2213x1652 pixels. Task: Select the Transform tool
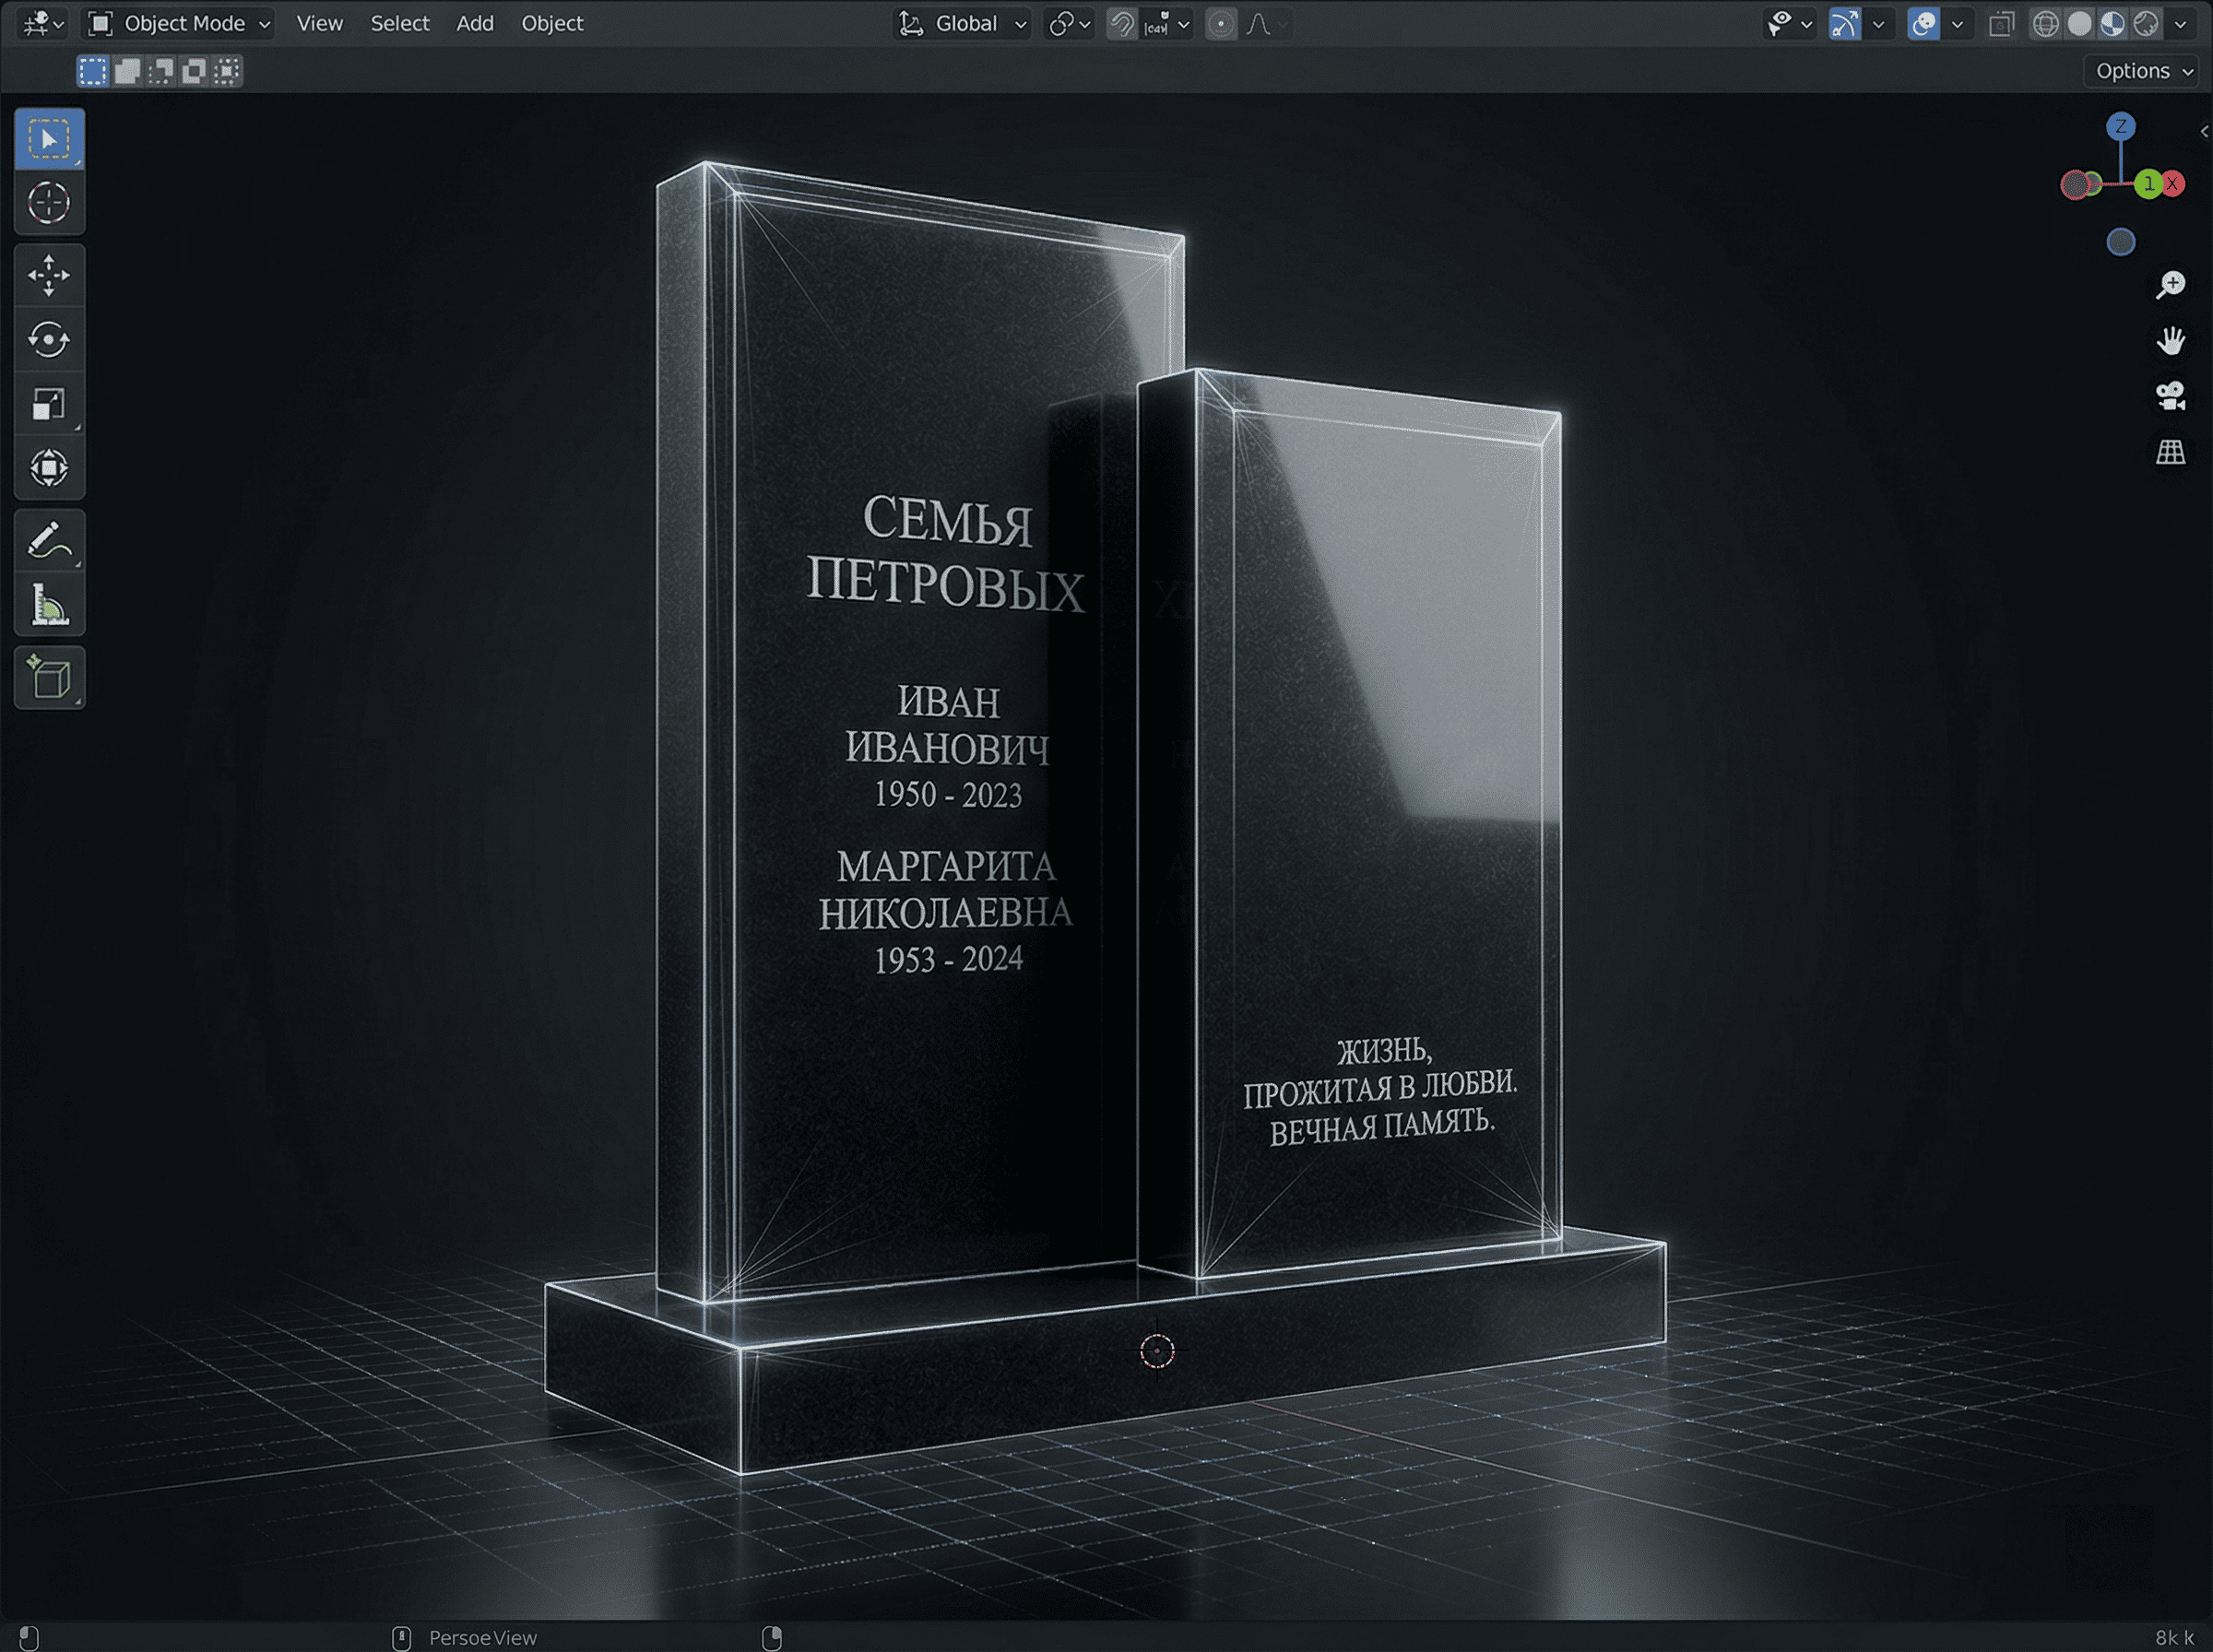pyautogui.click(x=49, y=468)
